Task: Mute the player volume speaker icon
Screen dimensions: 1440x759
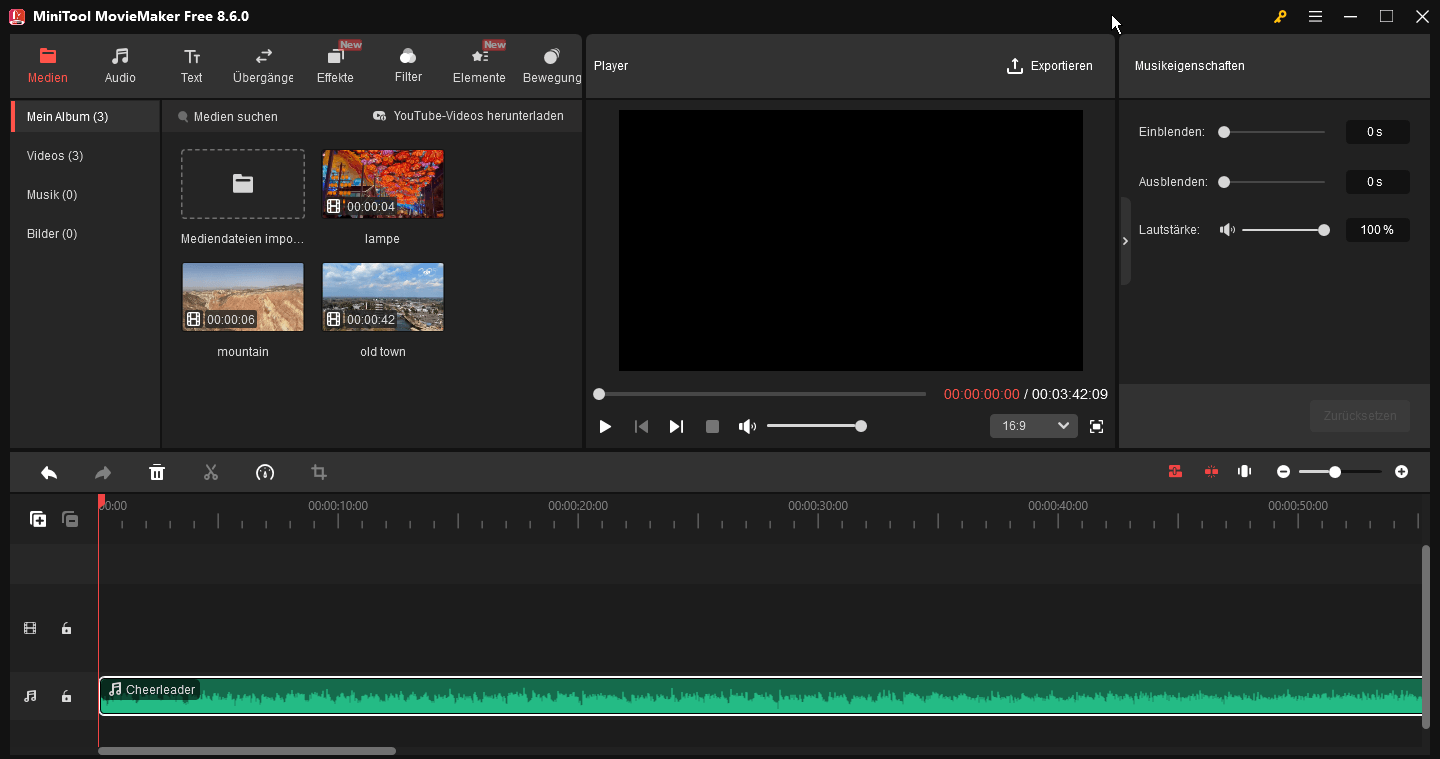Action: click(x=747, y=426)
